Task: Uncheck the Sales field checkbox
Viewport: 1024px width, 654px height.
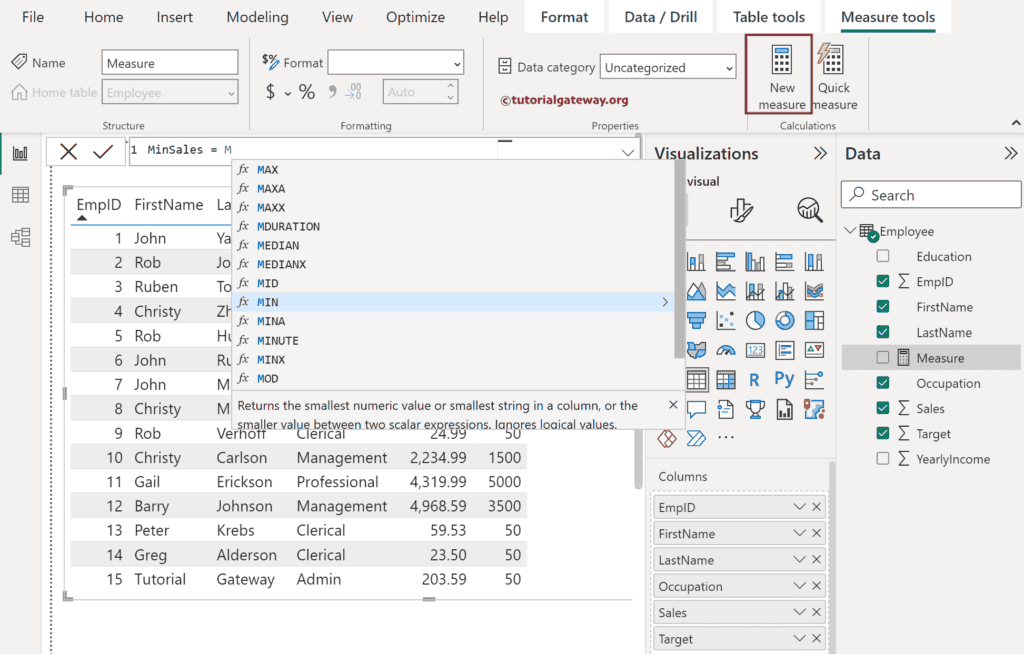Action: point(883,408)
